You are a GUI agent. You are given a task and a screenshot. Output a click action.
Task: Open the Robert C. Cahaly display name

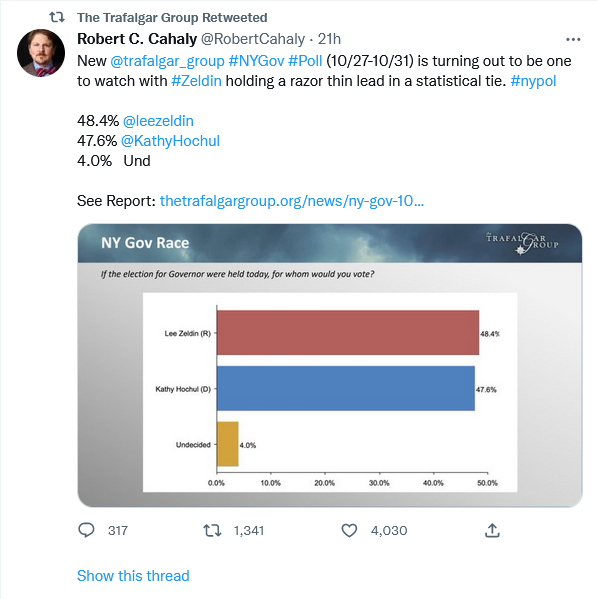tap(137, 39)
